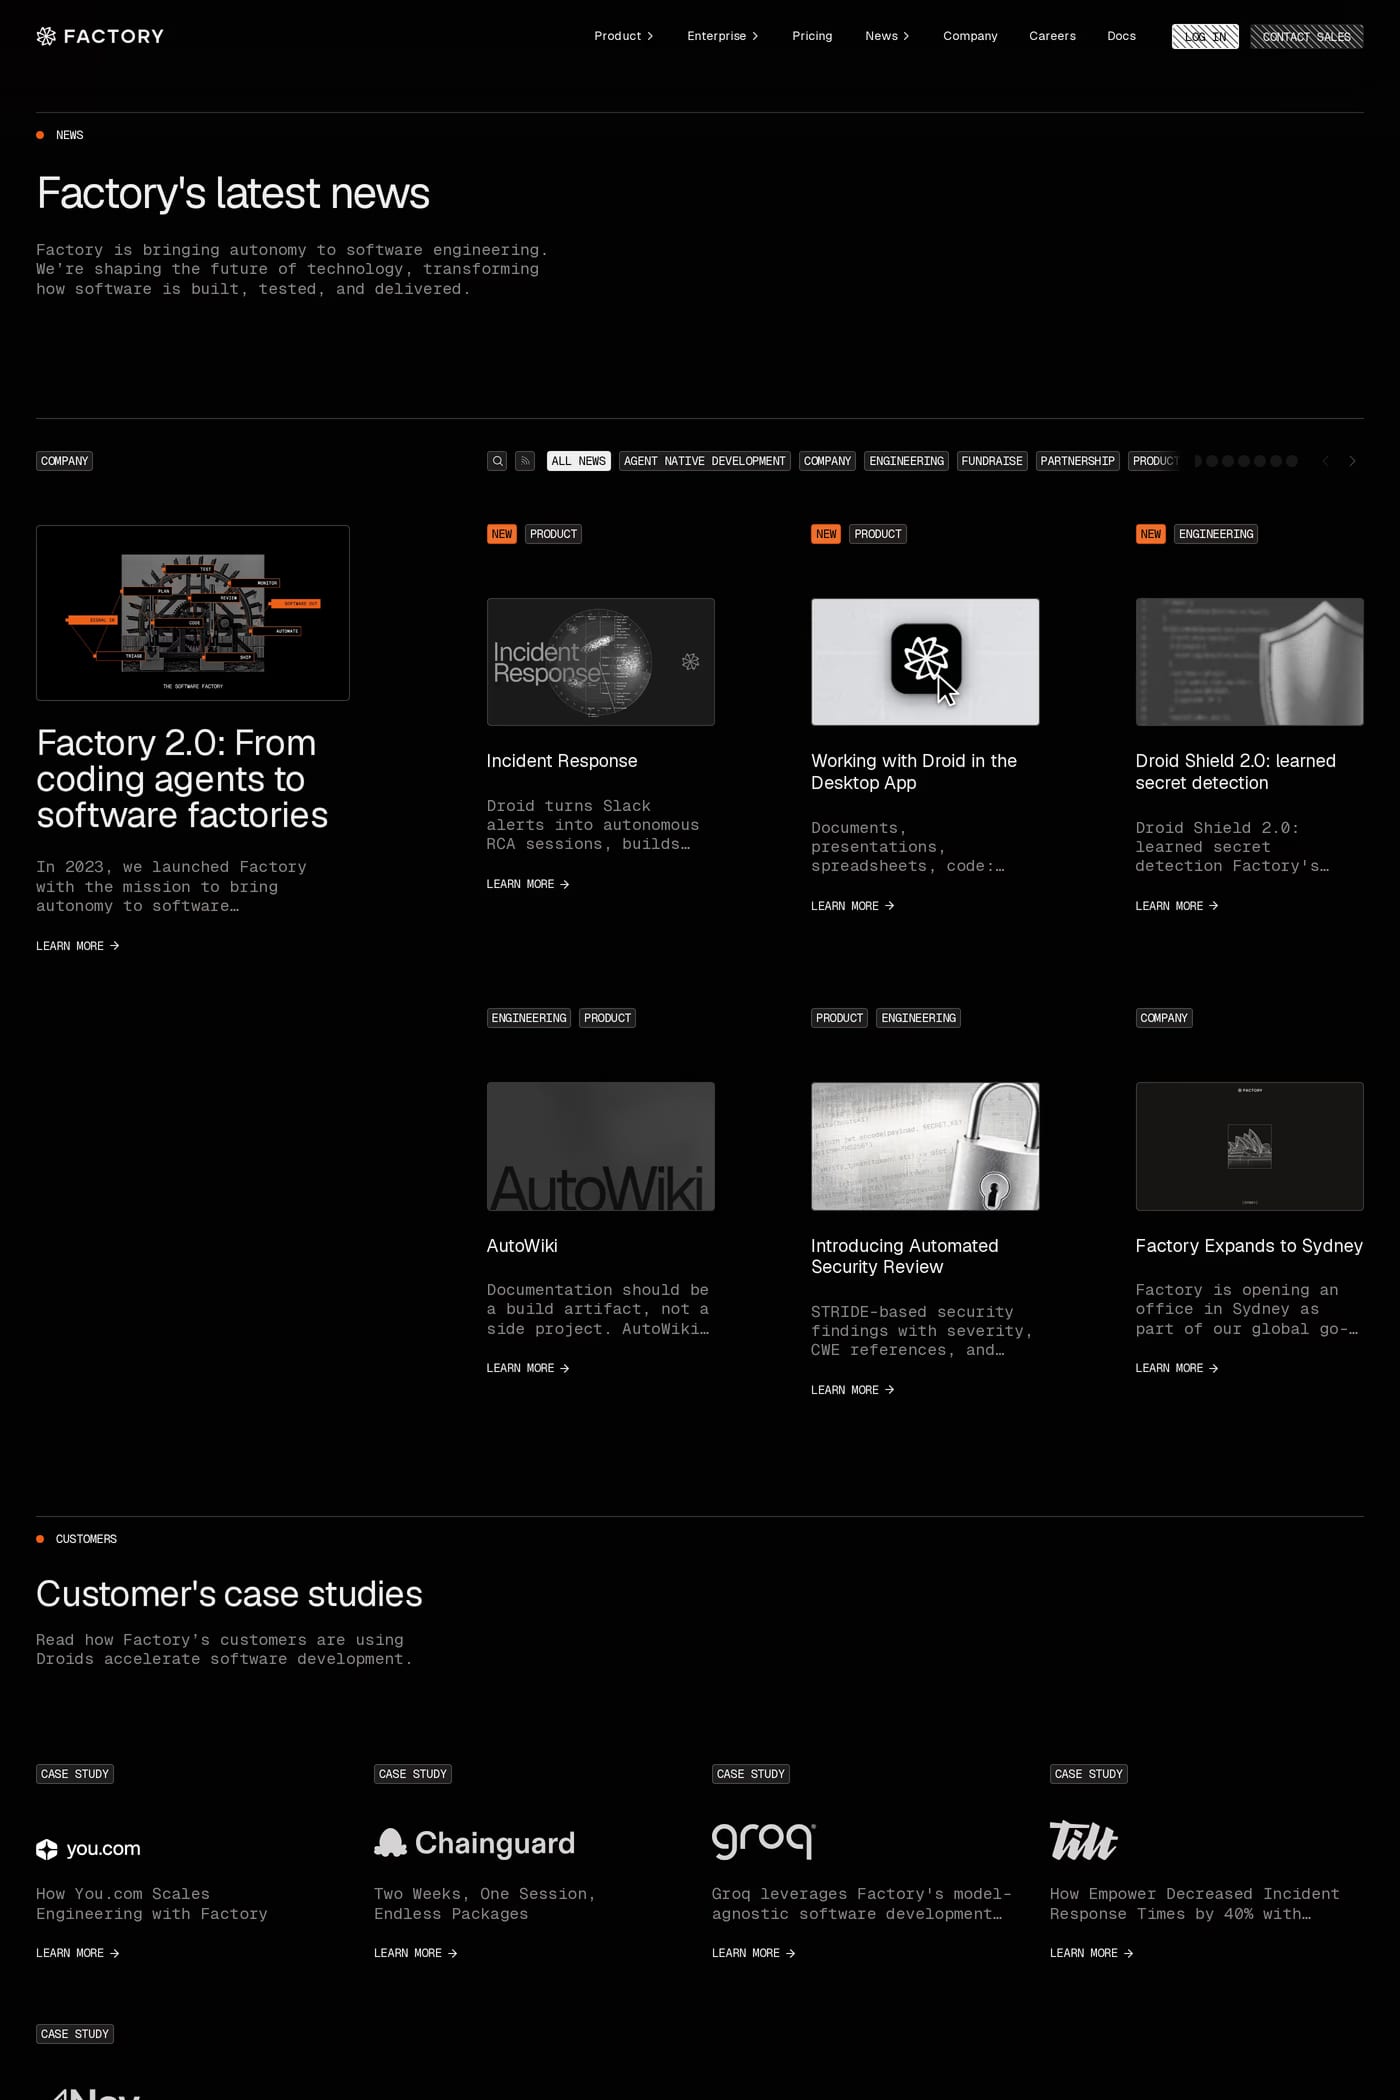This screenshot has width=1400, height=2100.
Task: Click Company tag above Factory 2.0 card
Action: [x=64, y=461]
